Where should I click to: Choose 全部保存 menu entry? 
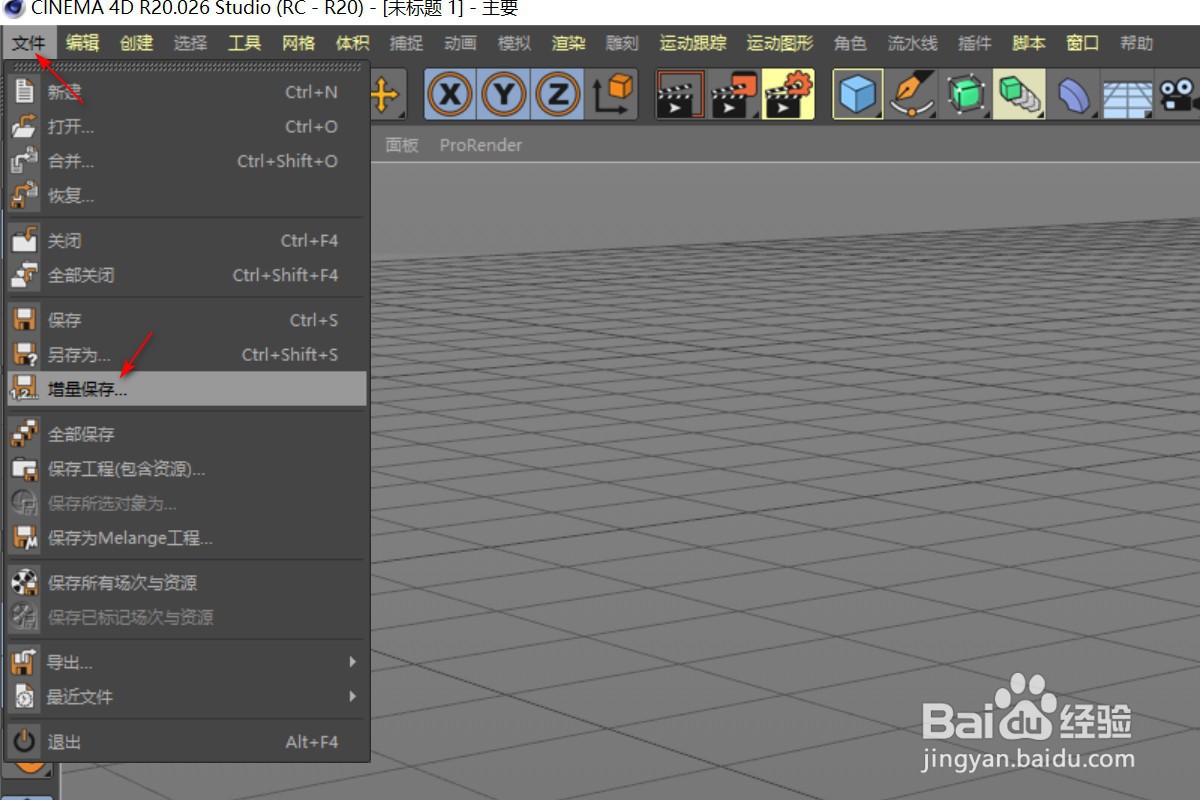click(188, 435)
